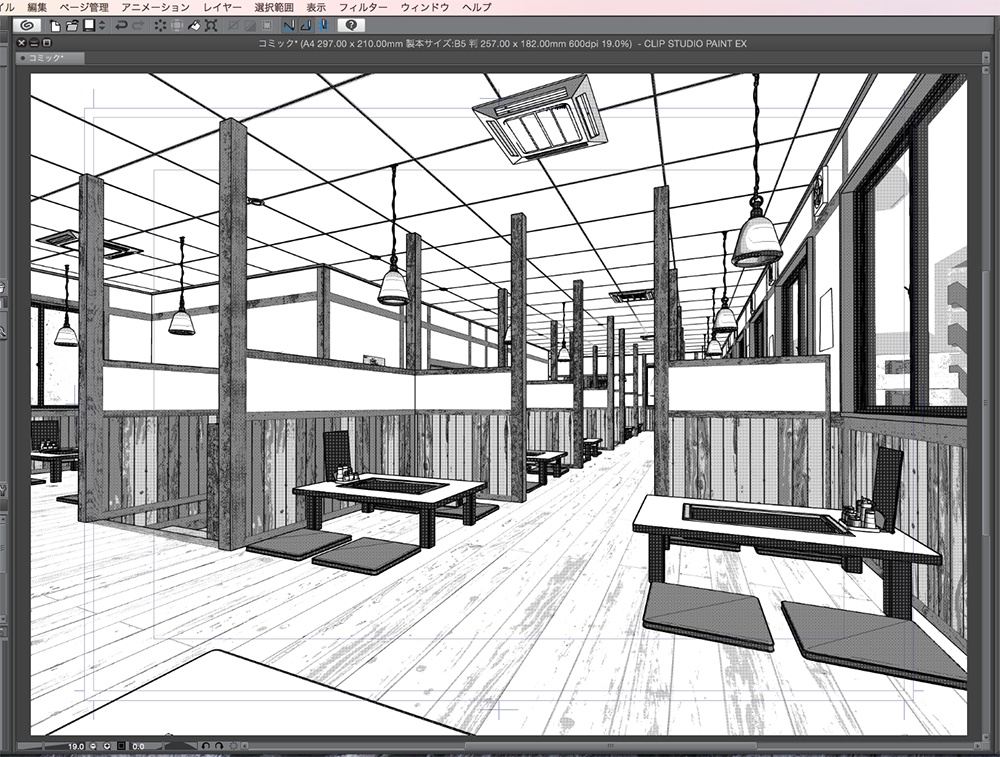Open CLIP STUDIO support help icon
This screenshot has height=757, width=1000.
351,26
